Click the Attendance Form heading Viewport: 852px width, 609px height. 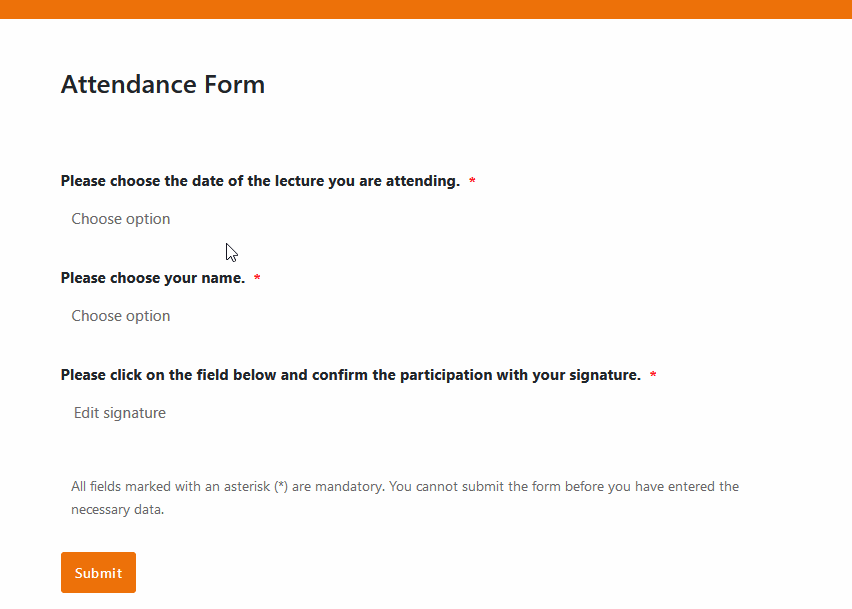[163, 84]
